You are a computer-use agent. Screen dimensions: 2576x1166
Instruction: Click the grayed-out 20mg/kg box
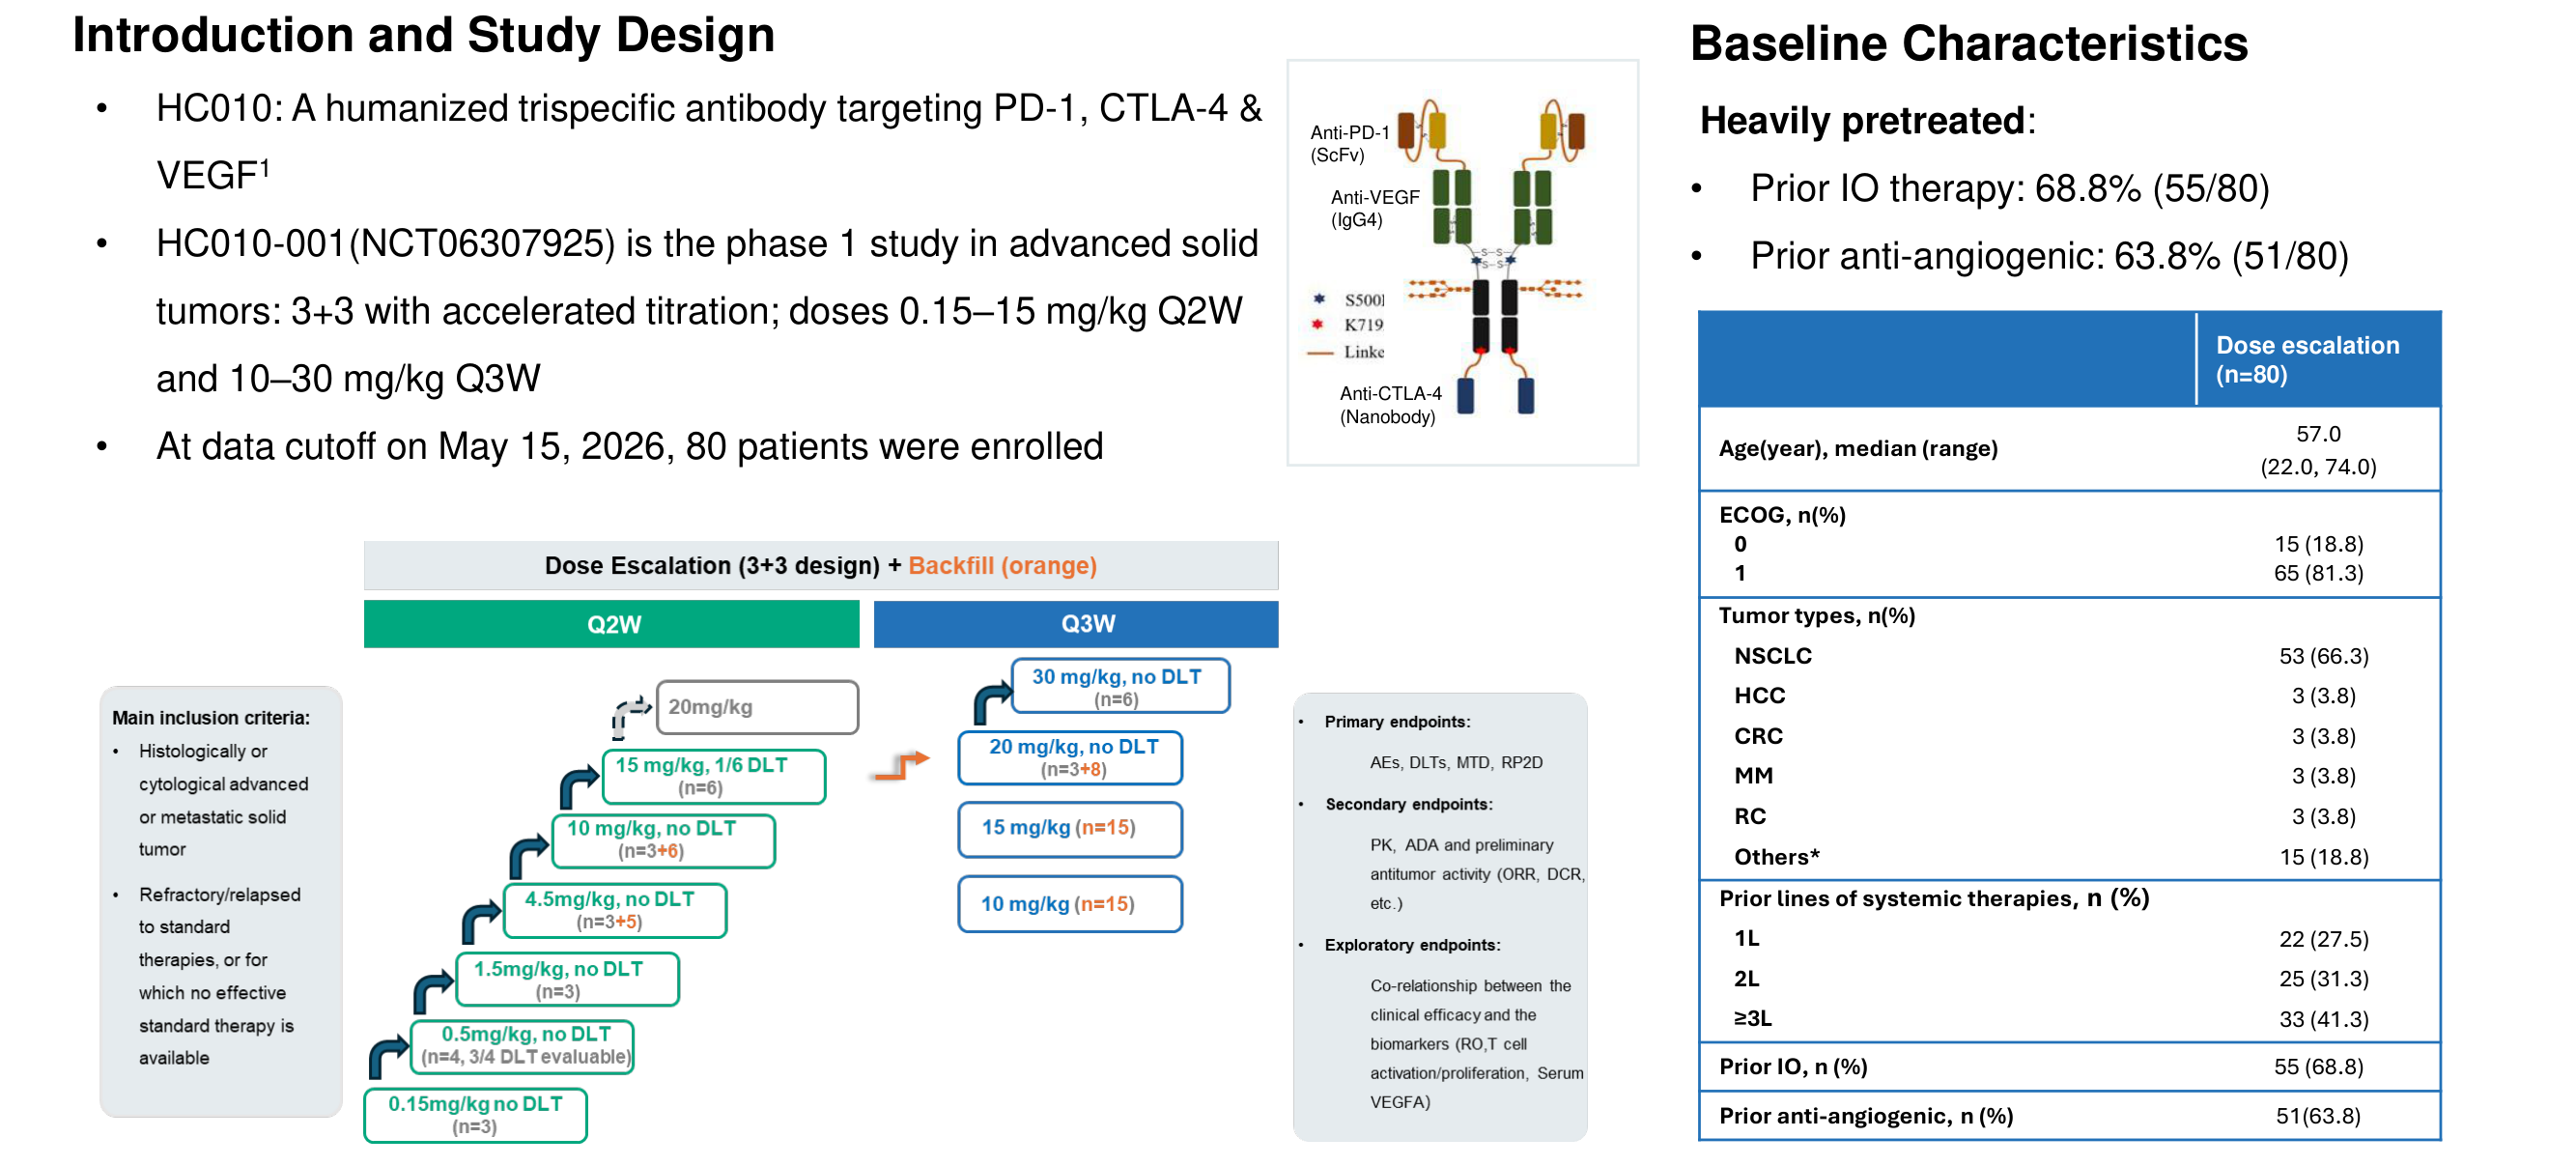[x=757, y=707]
